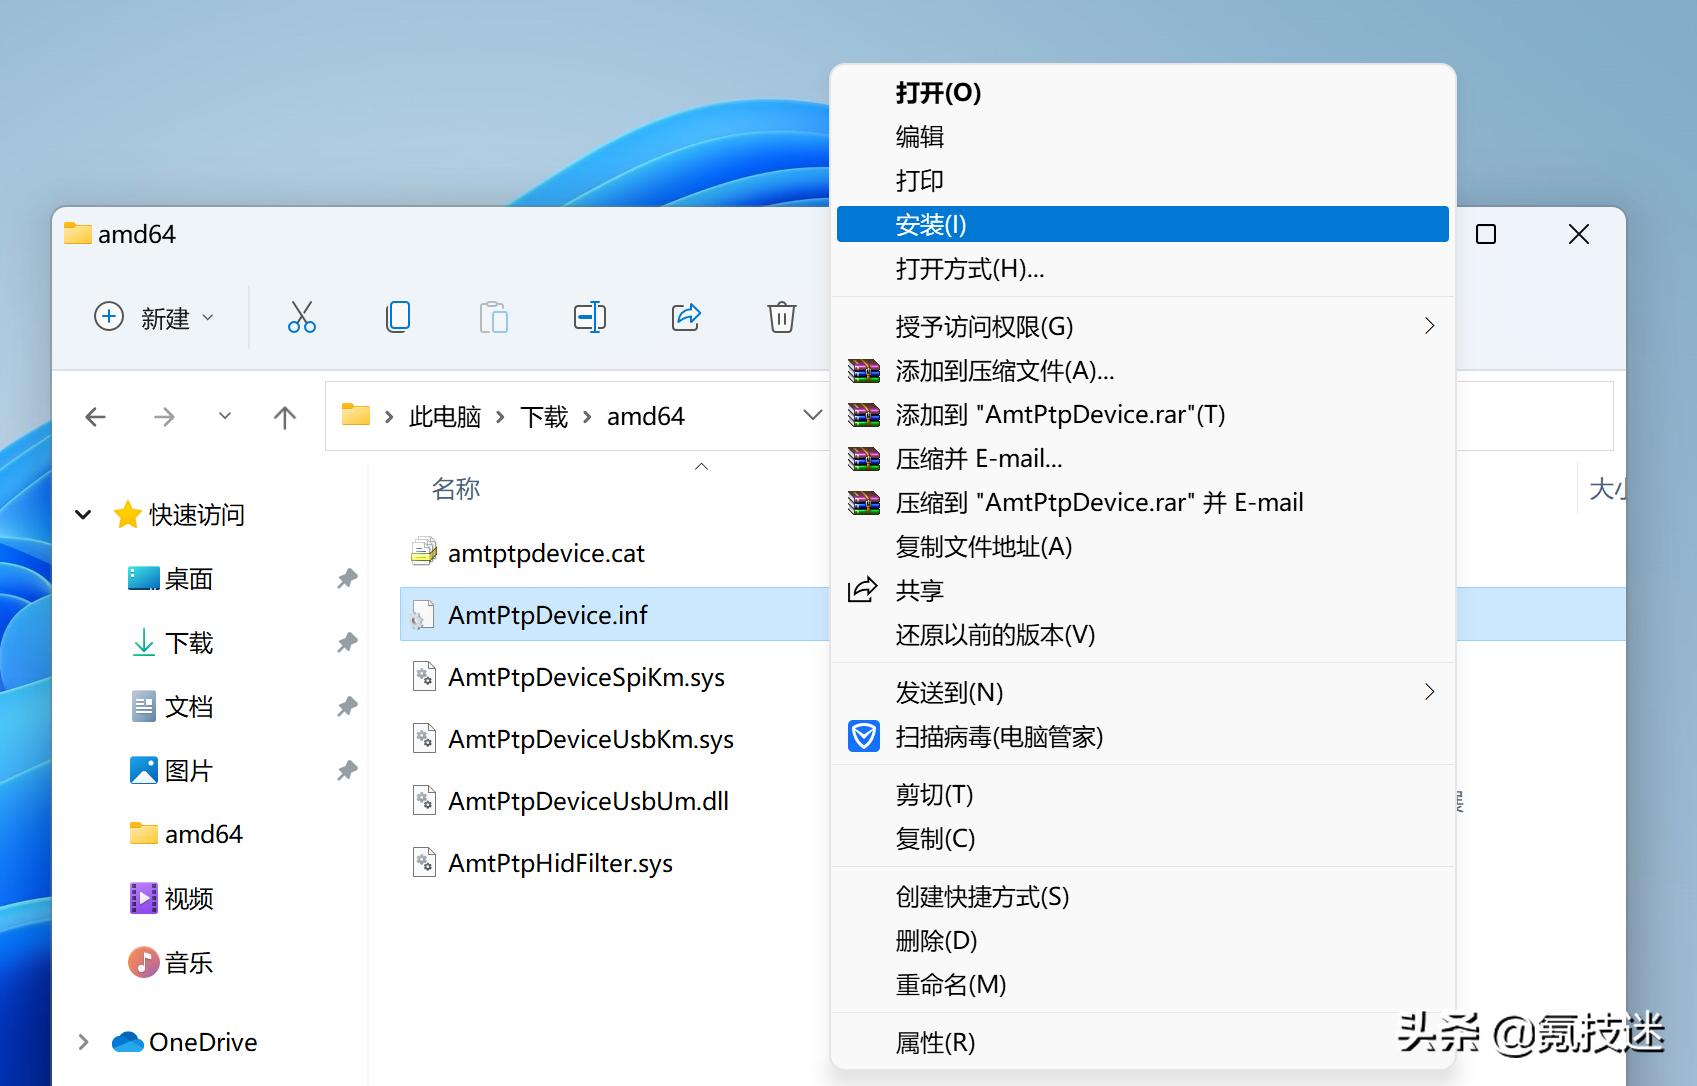Unpin 桌面 from Quick Access

(347, 578)
